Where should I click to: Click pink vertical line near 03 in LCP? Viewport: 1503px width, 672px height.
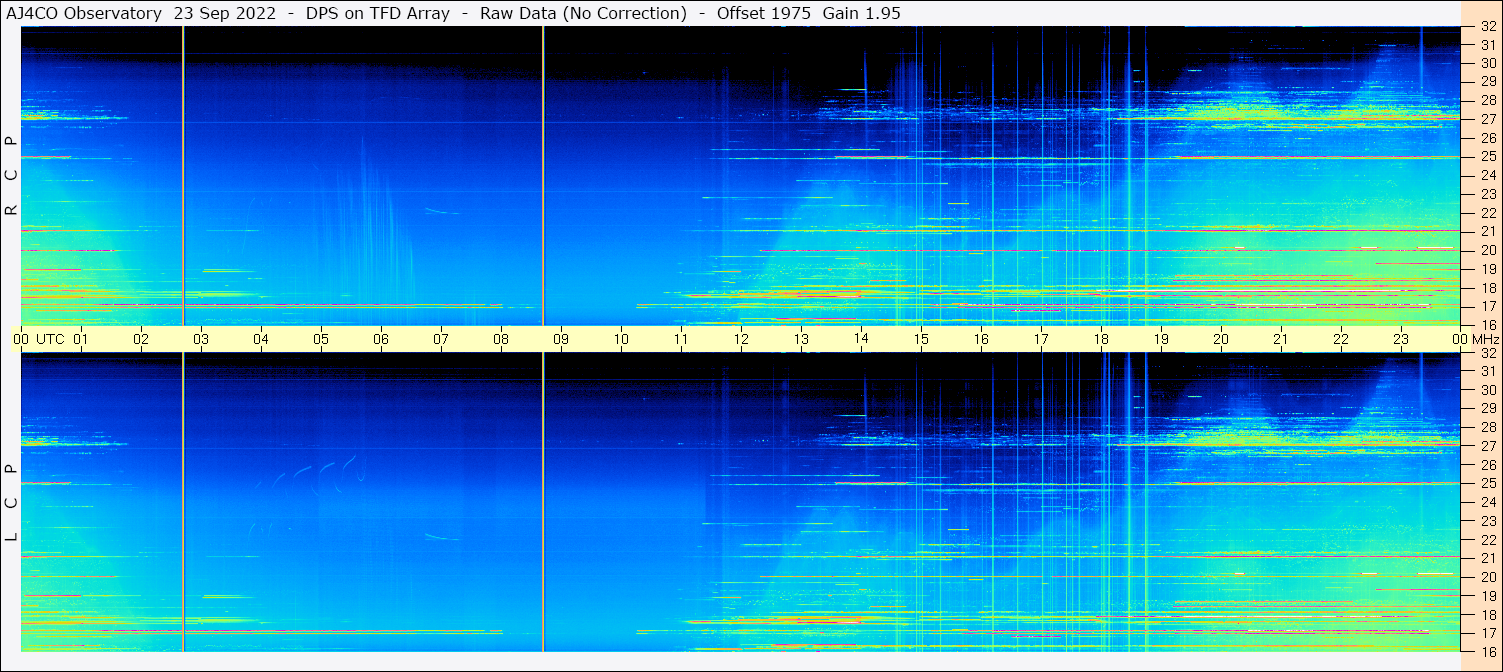pos(183,502)
